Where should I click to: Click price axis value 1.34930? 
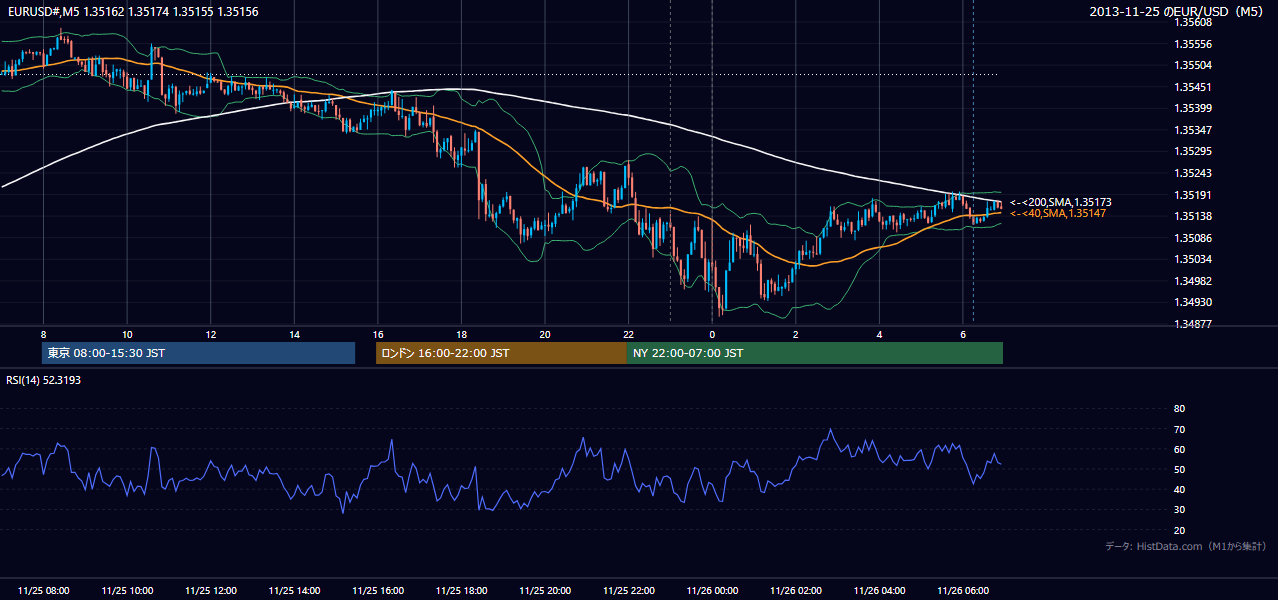click(1192, 302)
